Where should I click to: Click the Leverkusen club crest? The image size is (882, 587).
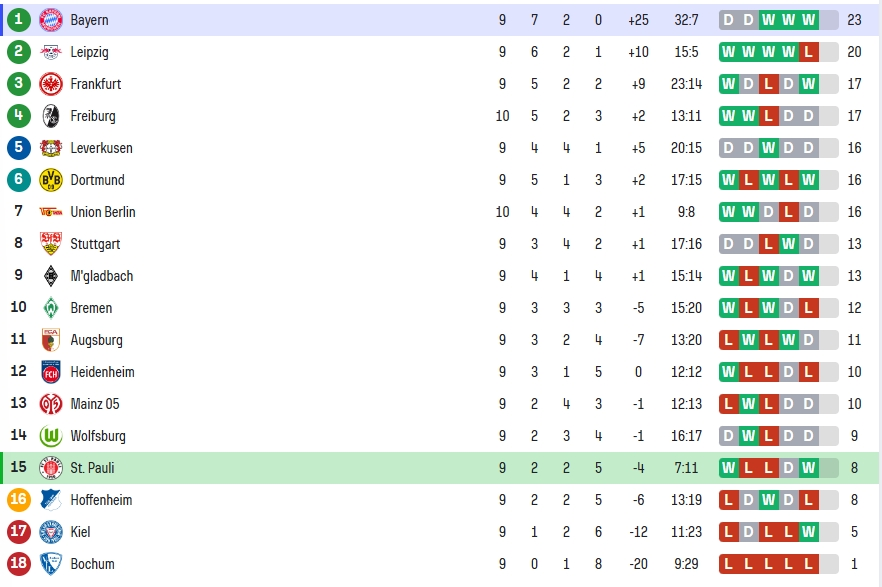[51, 148]
